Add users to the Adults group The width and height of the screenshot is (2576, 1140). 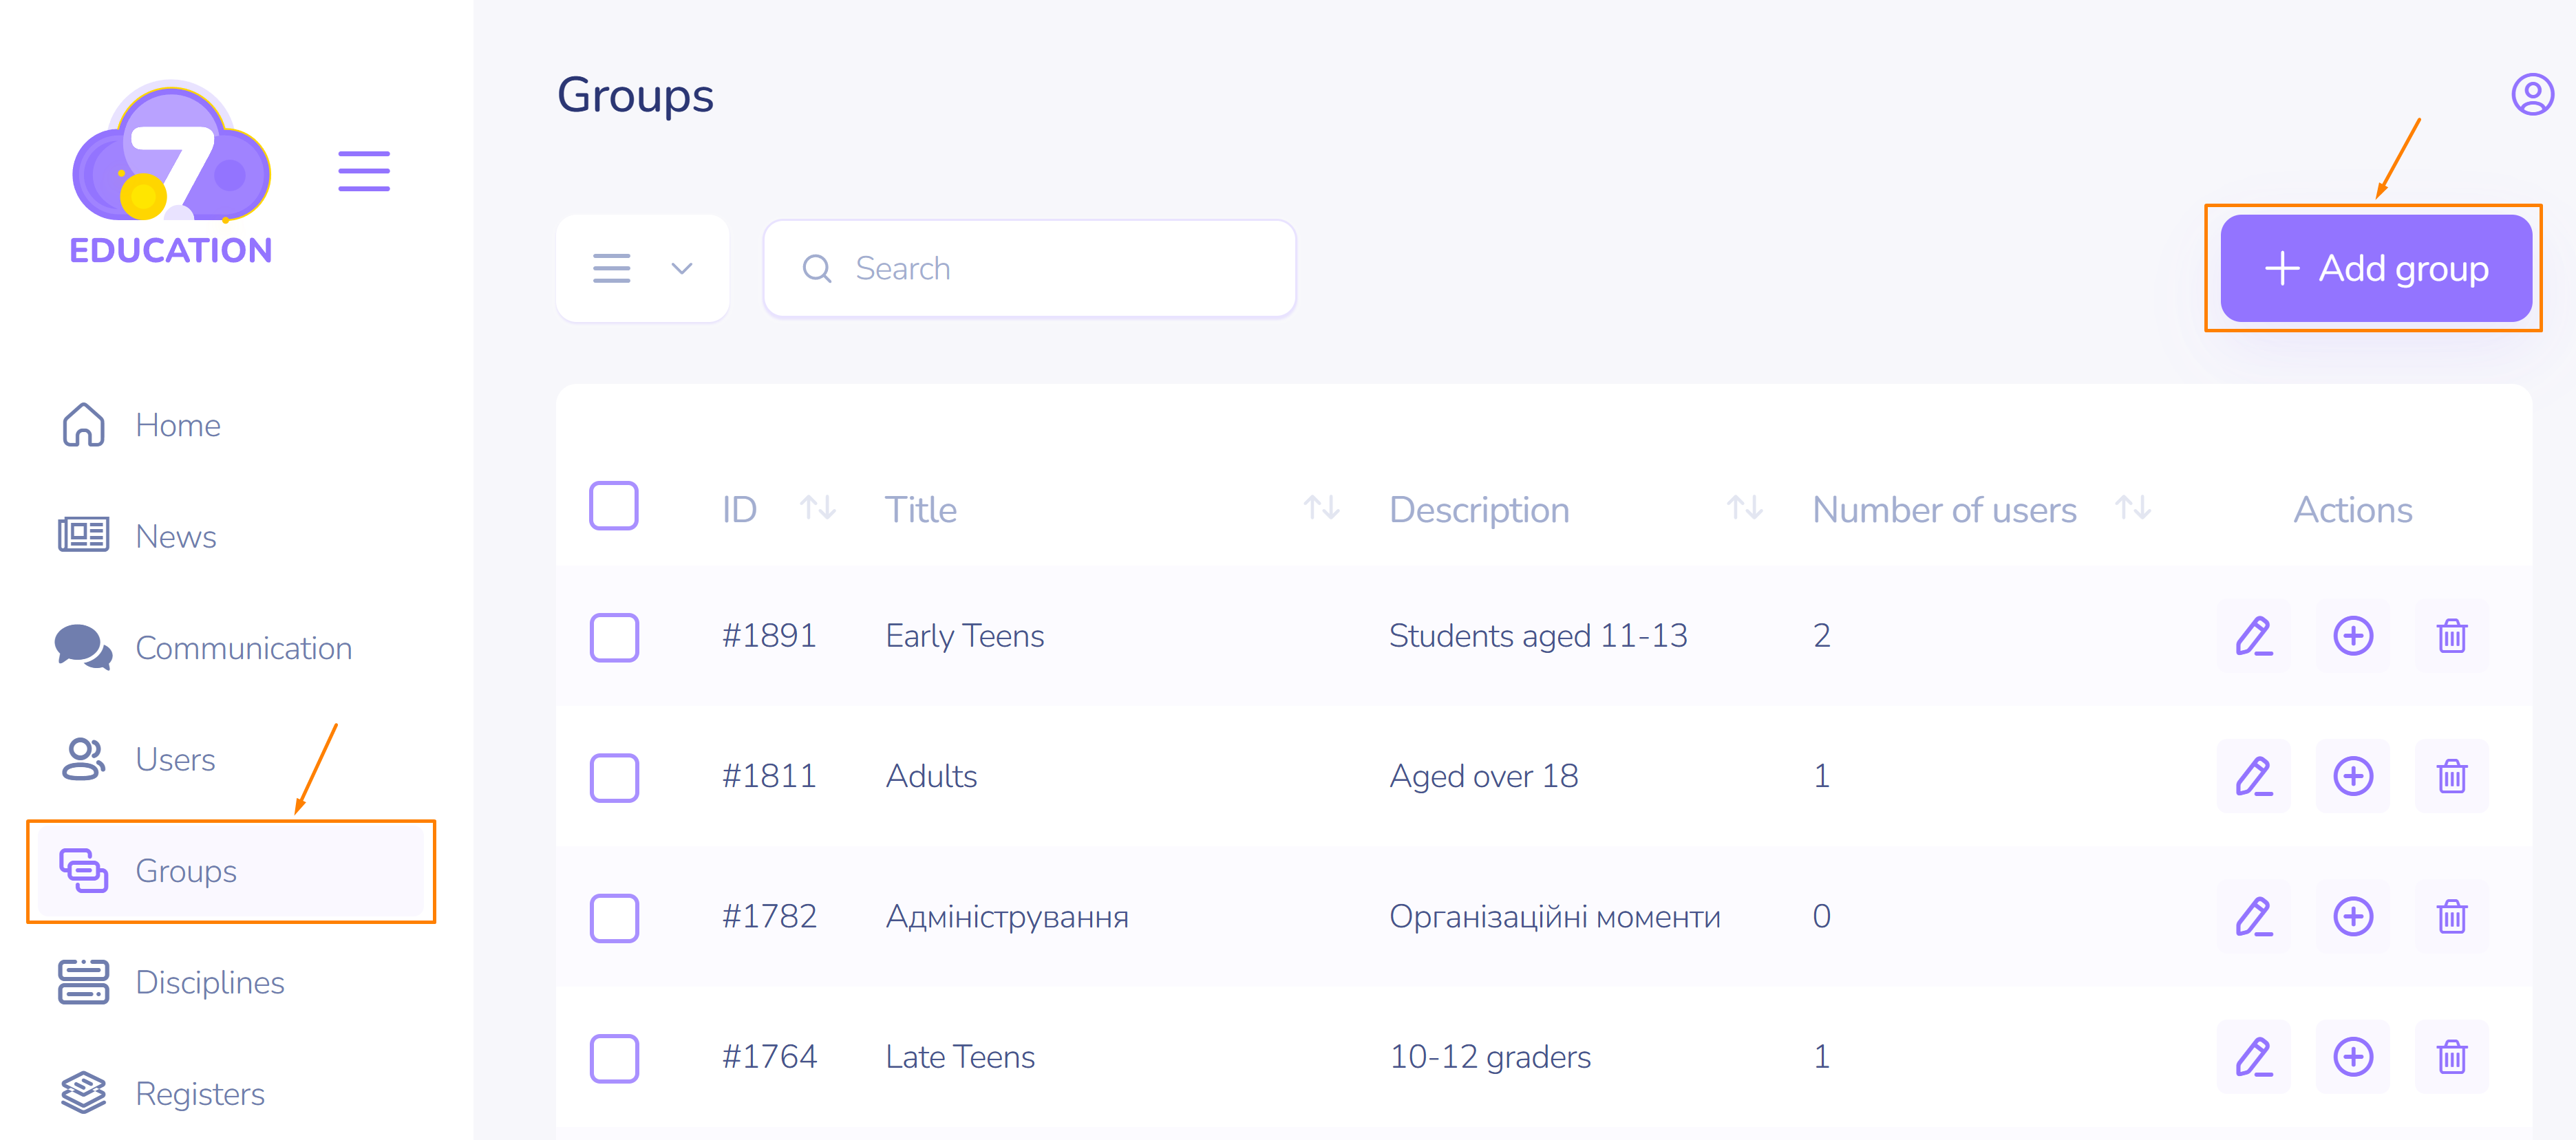point(2352,776)
